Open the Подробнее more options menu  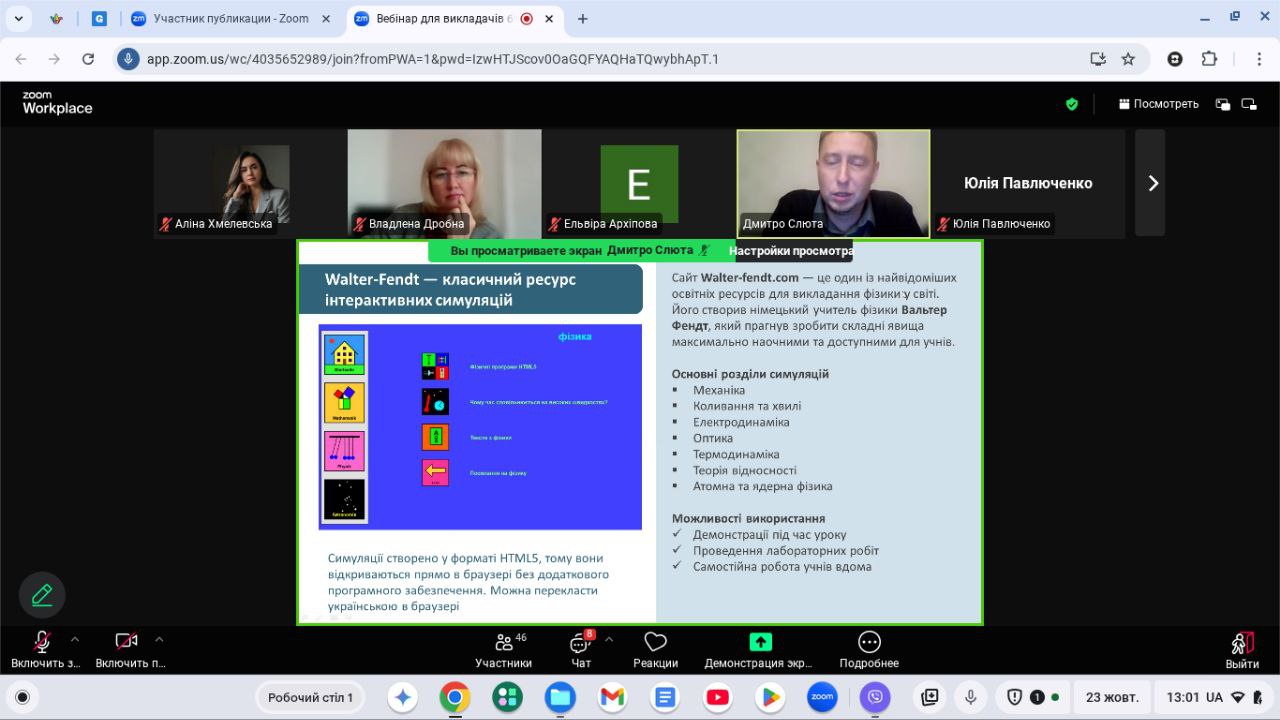869,649
